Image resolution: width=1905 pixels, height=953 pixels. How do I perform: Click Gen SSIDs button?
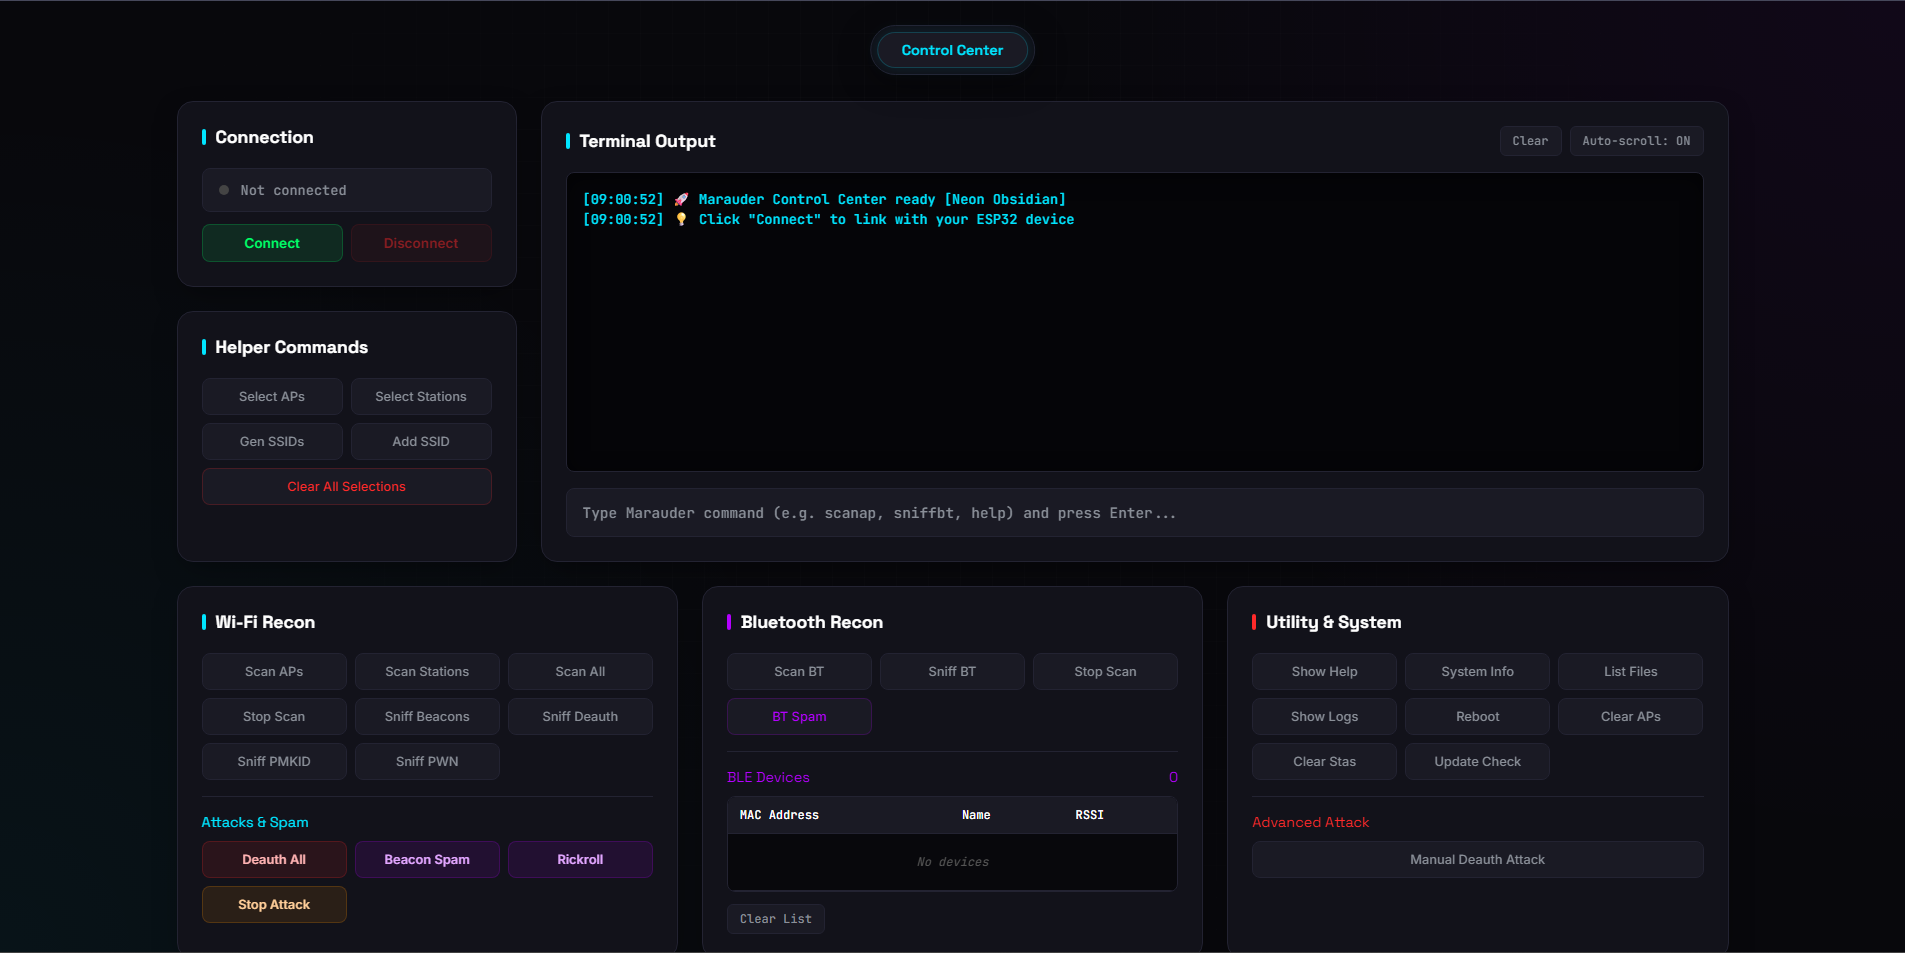272,442
